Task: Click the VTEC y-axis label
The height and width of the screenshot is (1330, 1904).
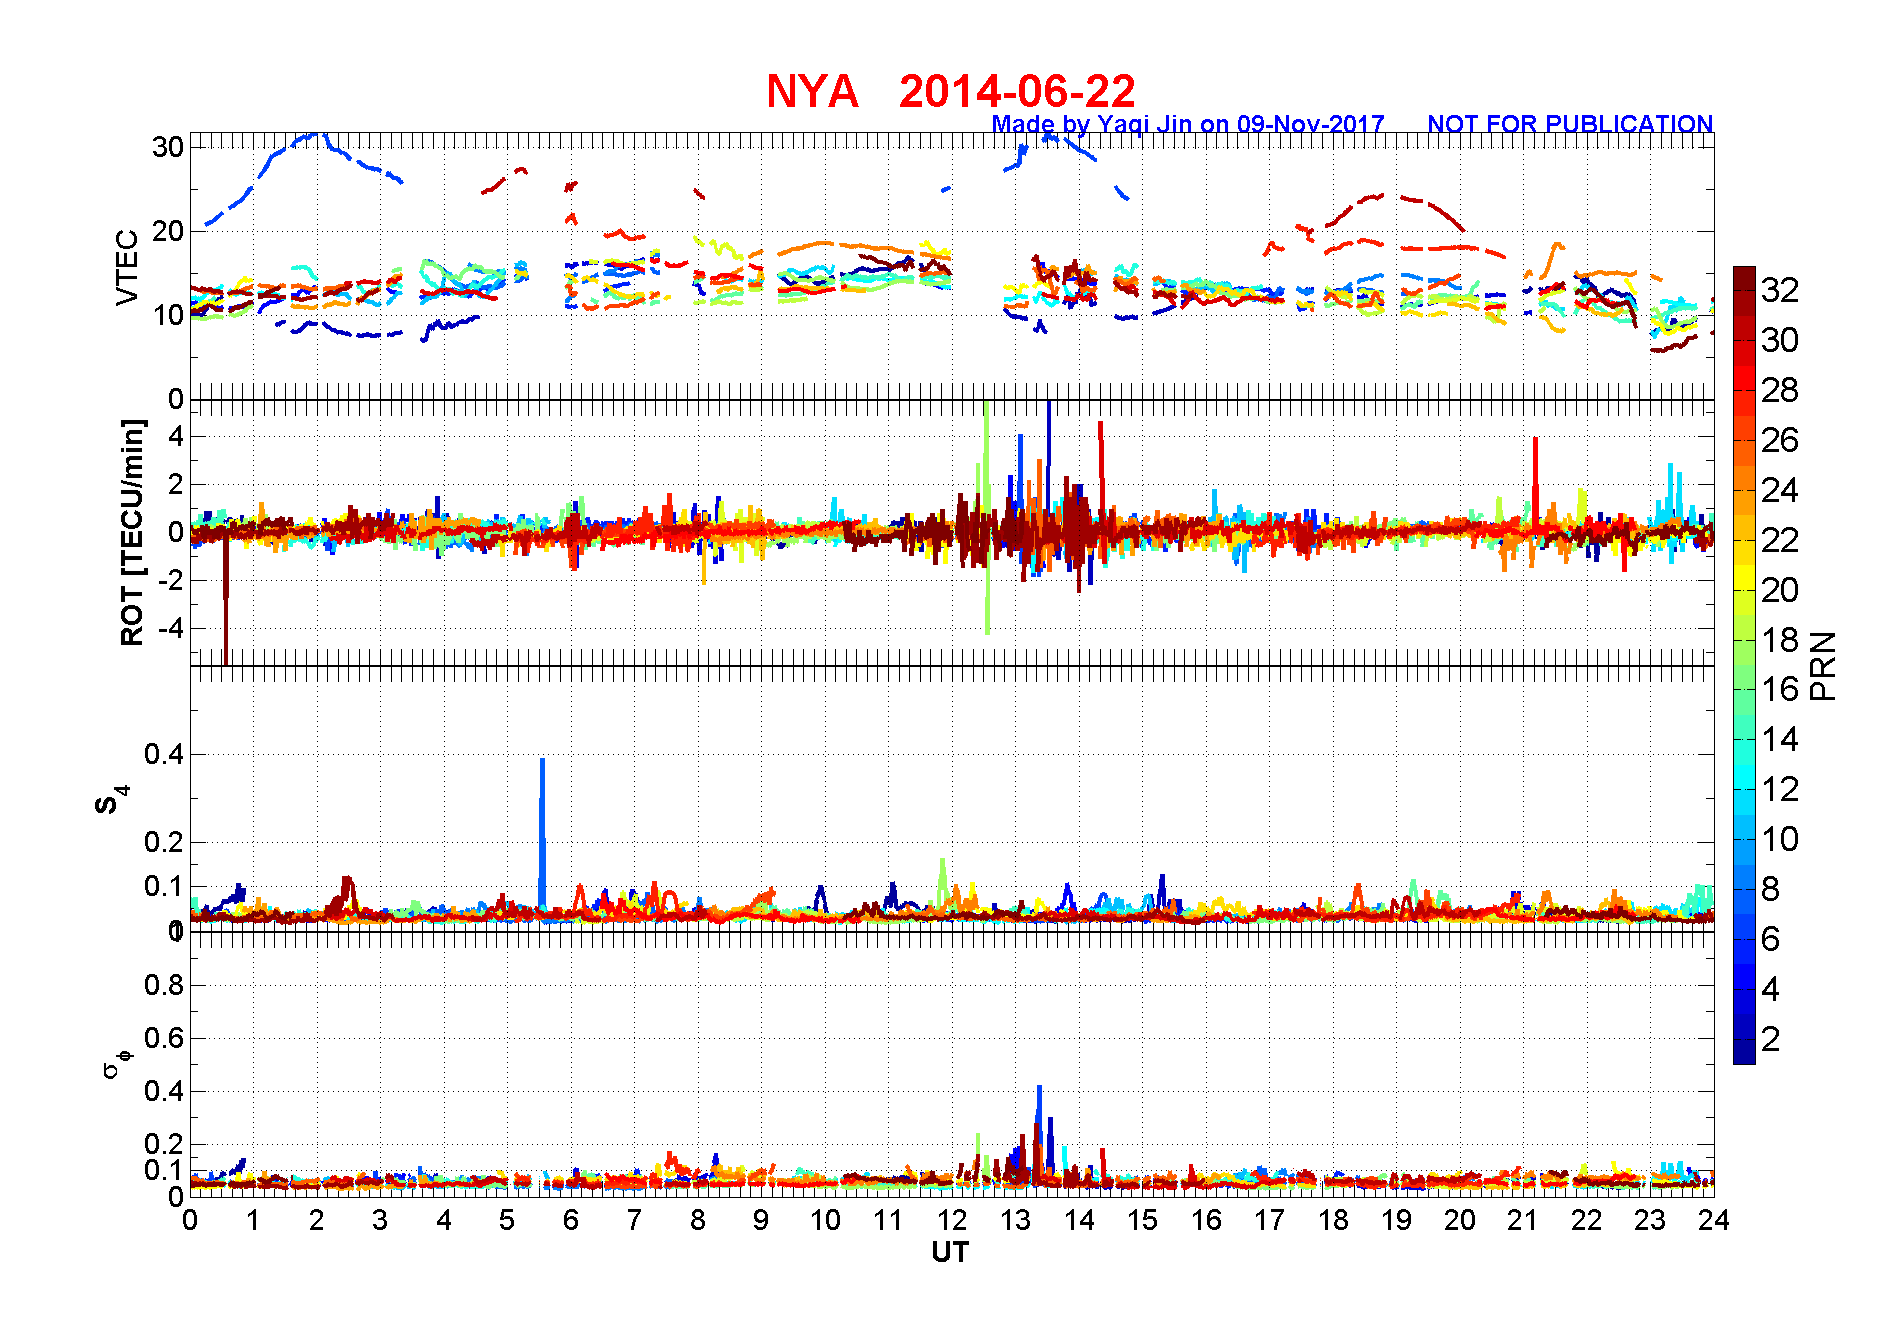Action: click(127, 267)
